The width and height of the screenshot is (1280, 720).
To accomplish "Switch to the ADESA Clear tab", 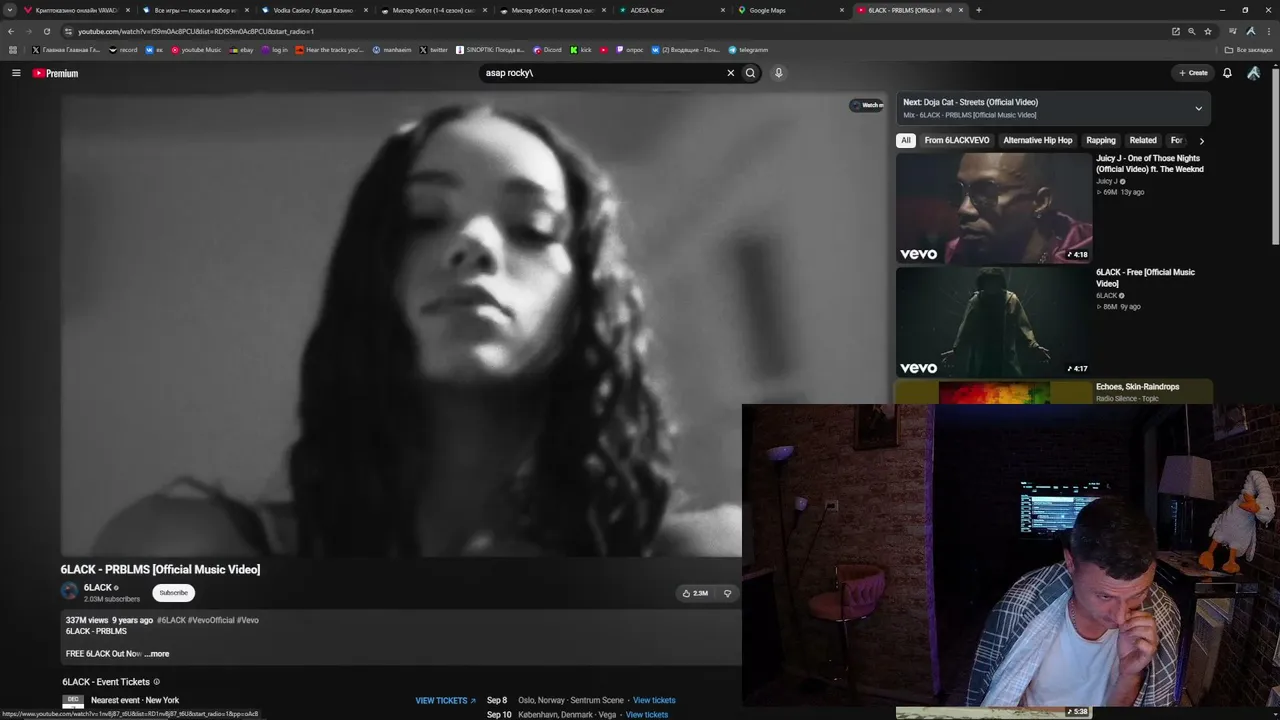I will [673, 10].
